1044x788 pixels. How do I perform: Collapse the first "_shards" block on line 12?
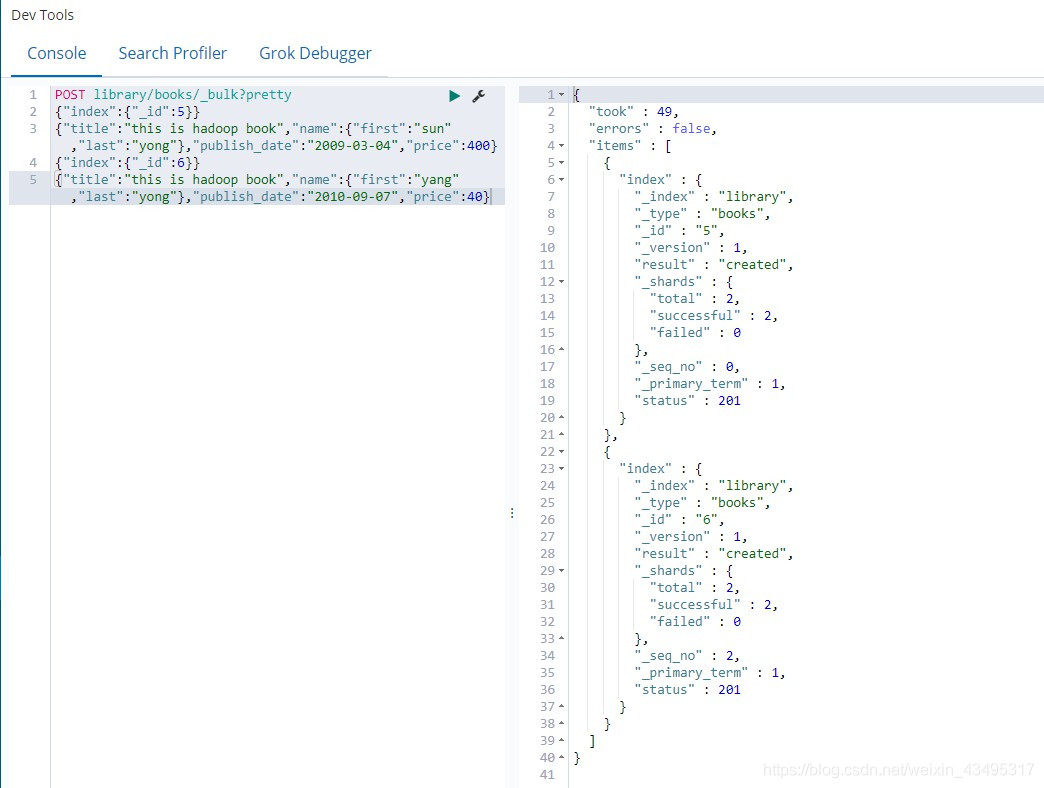[x=561, y=282]
